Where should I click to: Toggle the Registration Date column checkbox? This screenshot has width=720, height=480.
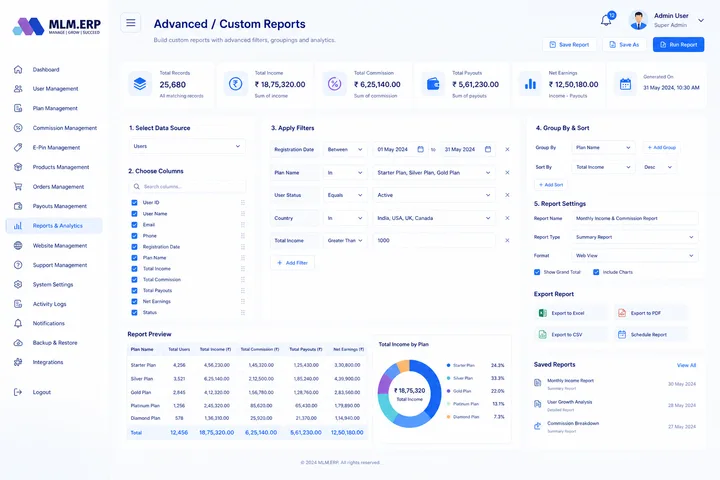(x=135, y=247)
